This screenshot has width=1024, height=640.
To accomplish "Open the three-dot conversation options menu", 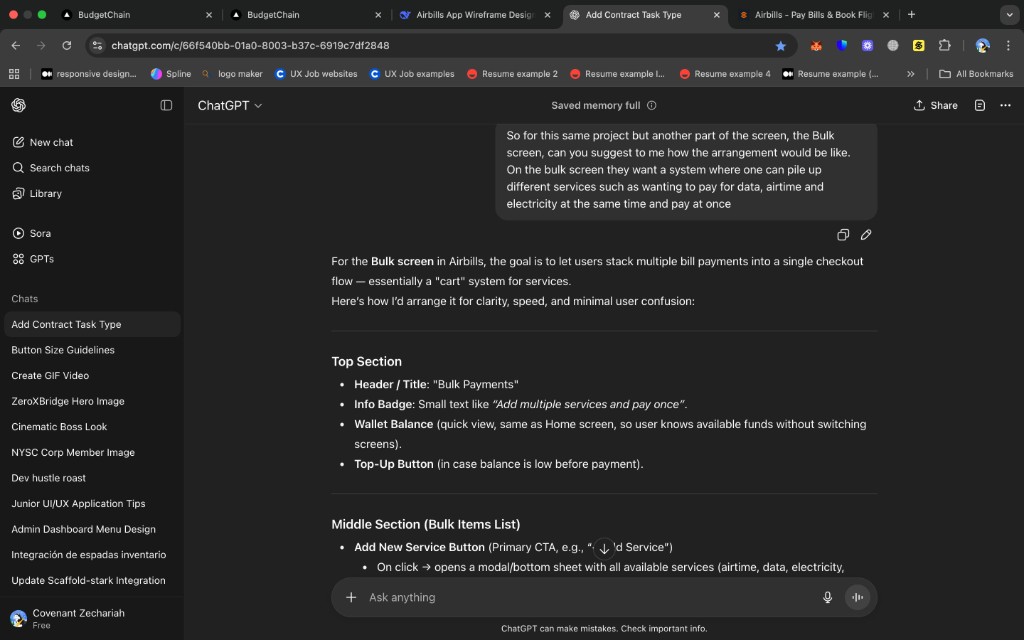I will [1005, 105].
